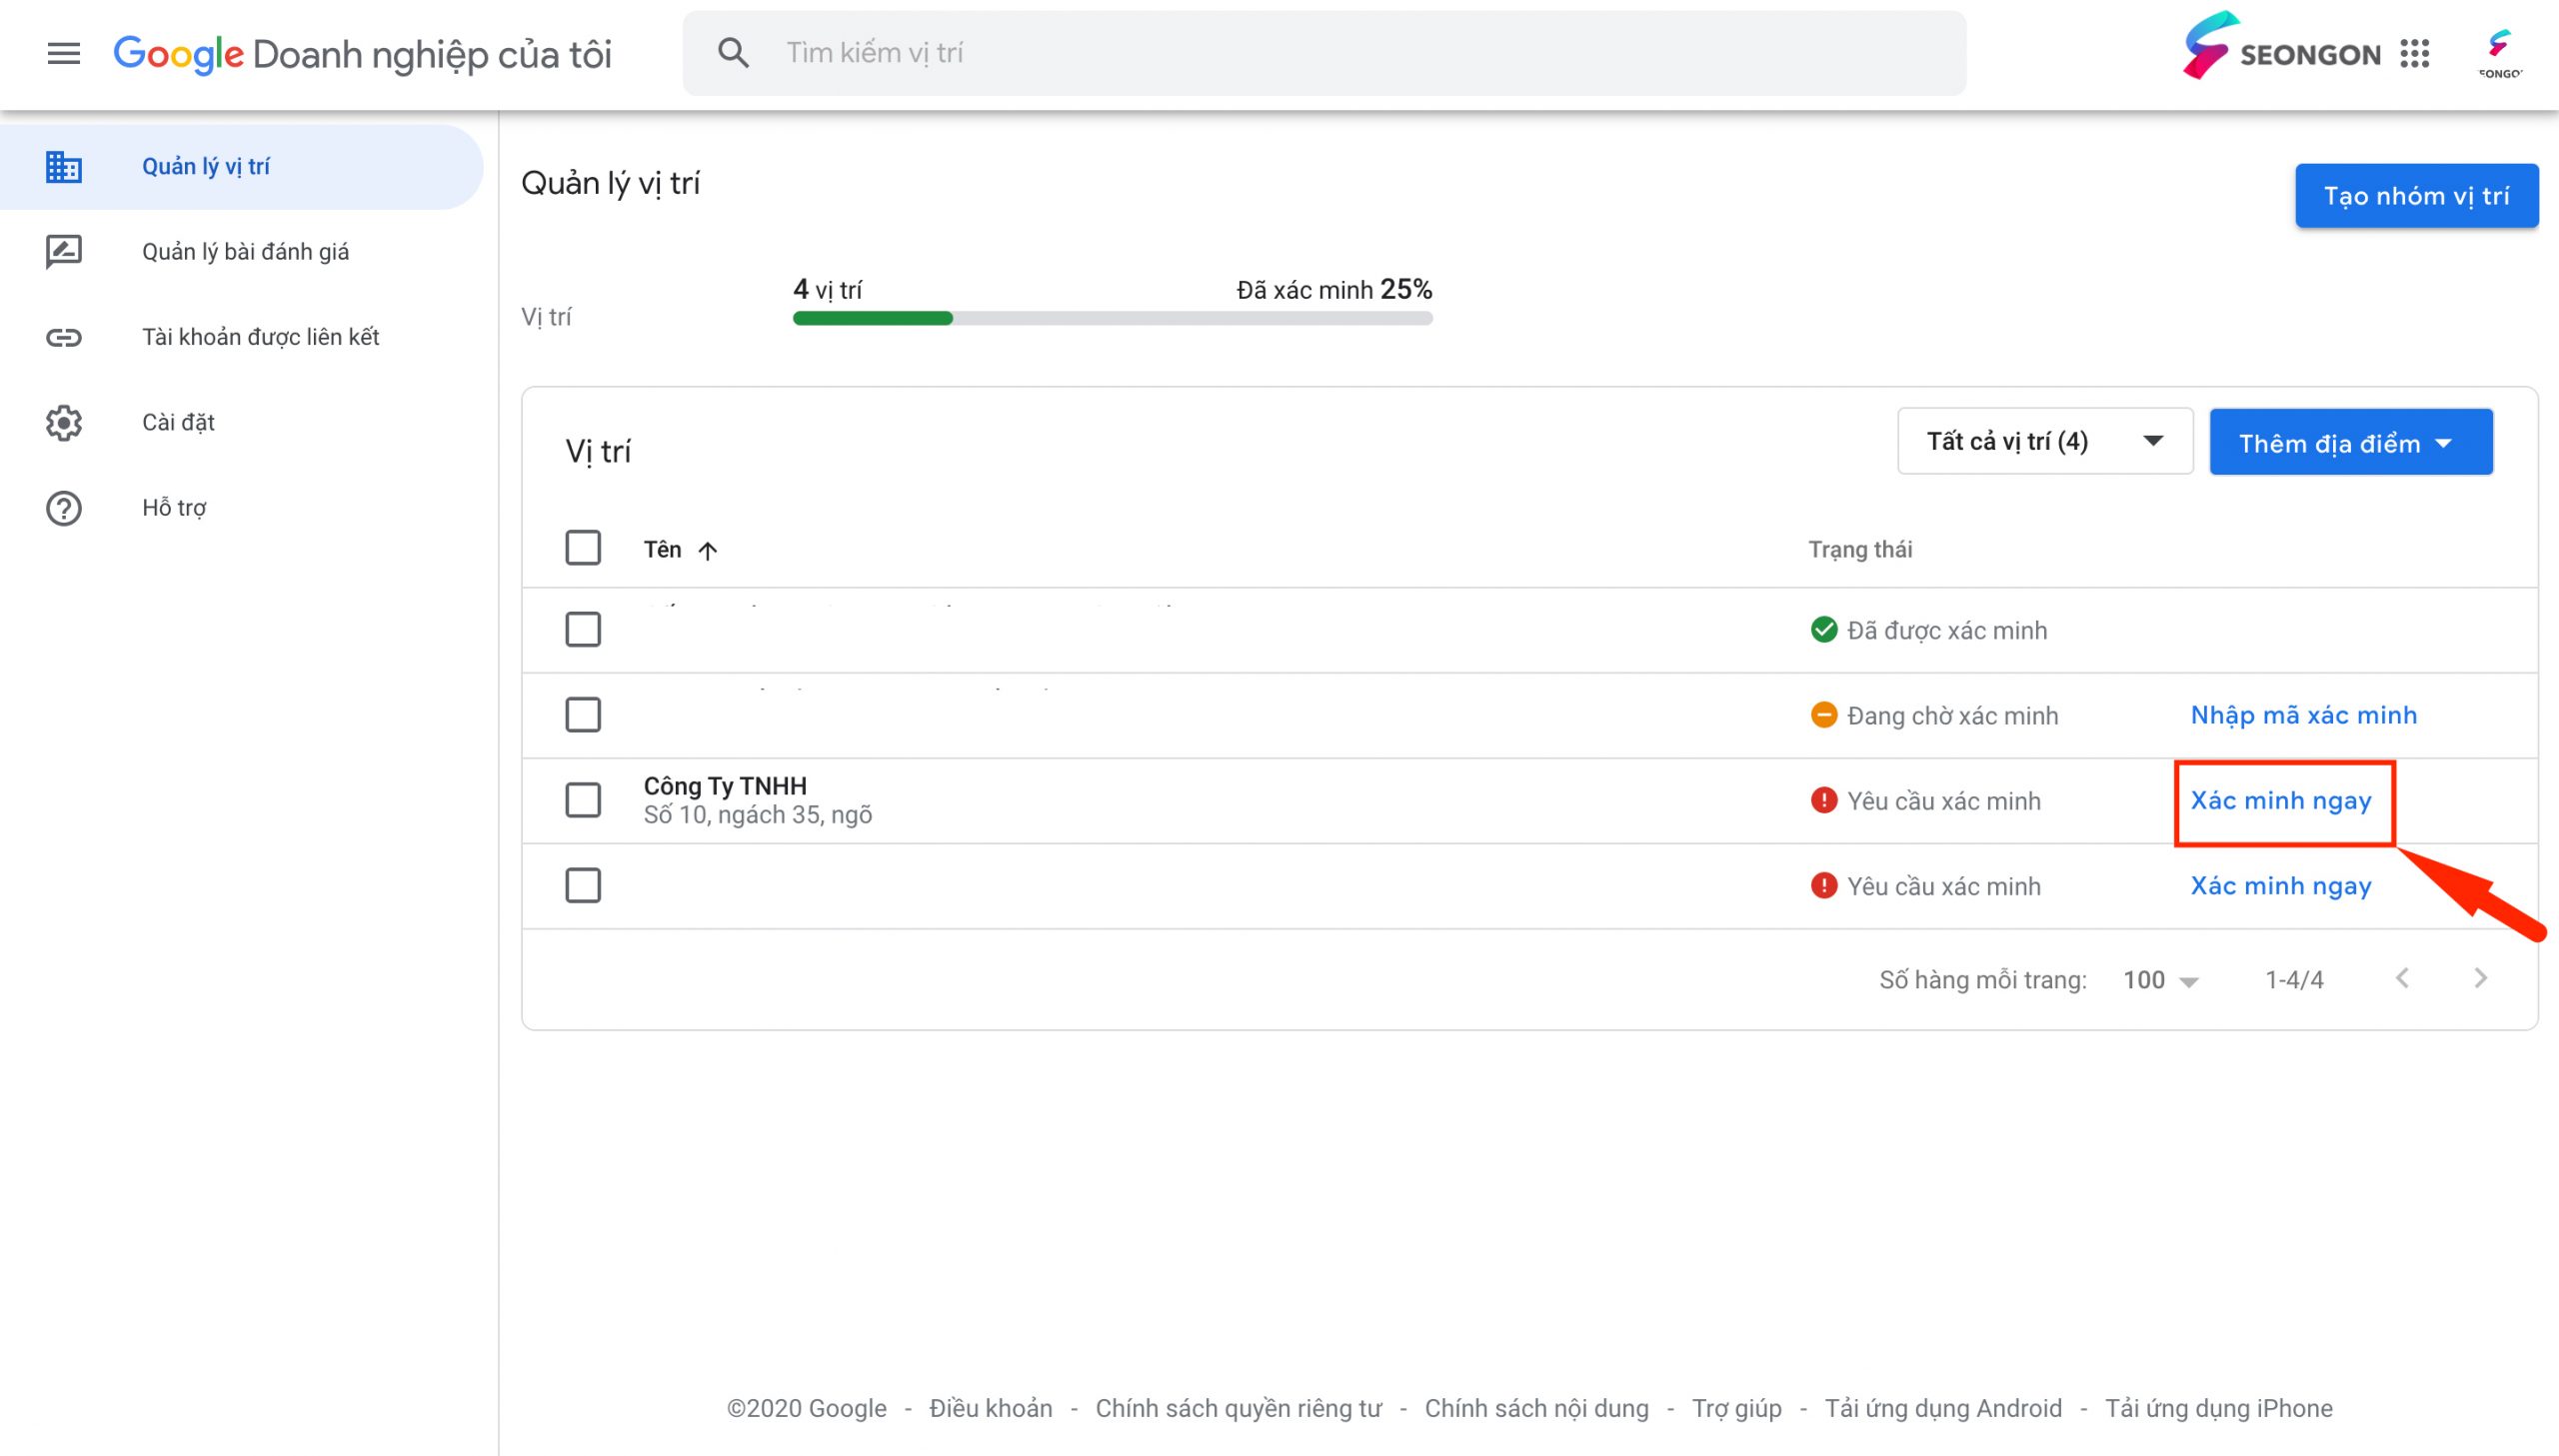The image size is (2559, 1456).
Task: Click the Công Ty TNHH location name
Action: pyautogui.click(x=725, y=785)
